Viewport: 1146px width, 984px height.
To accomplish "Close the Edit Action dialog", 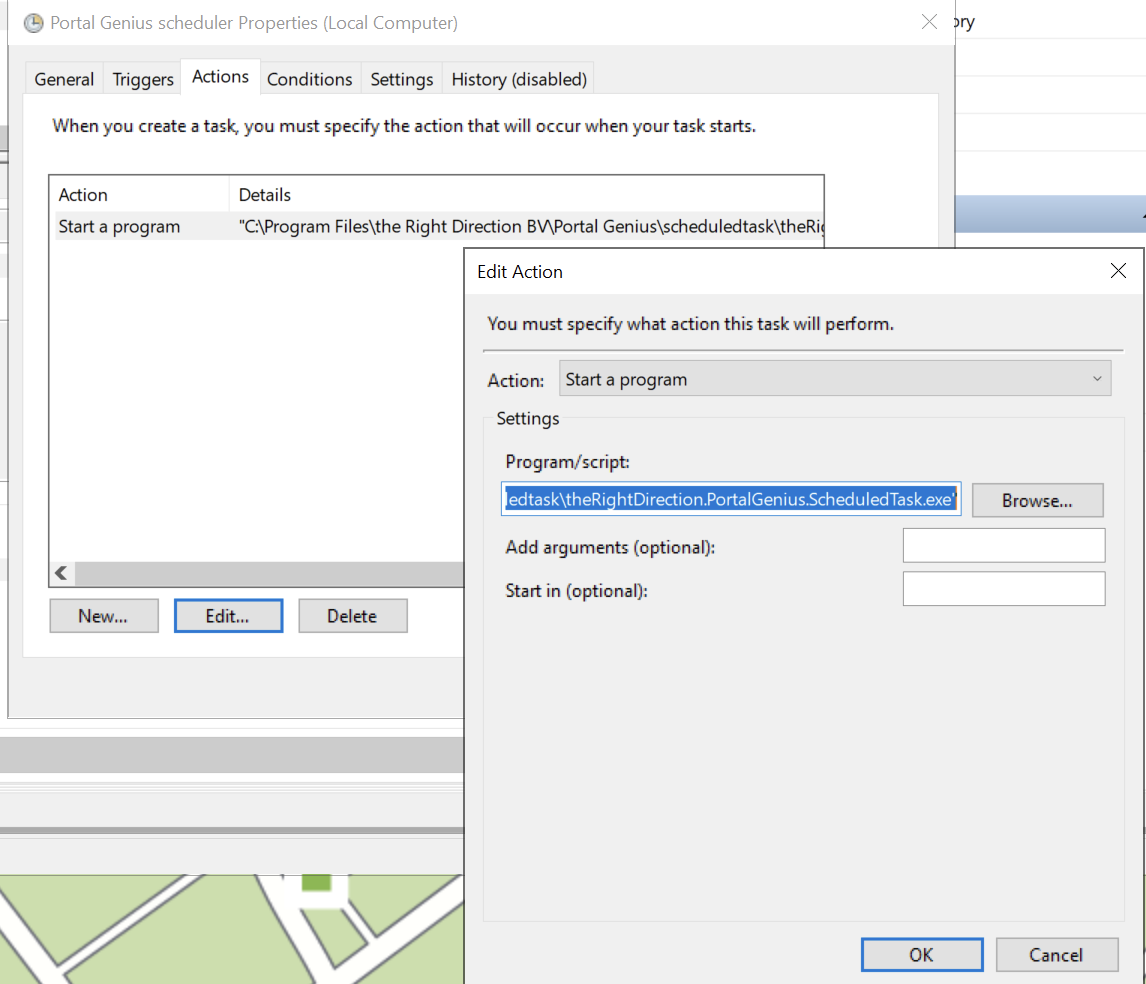I will click(x=1117, y=271).
